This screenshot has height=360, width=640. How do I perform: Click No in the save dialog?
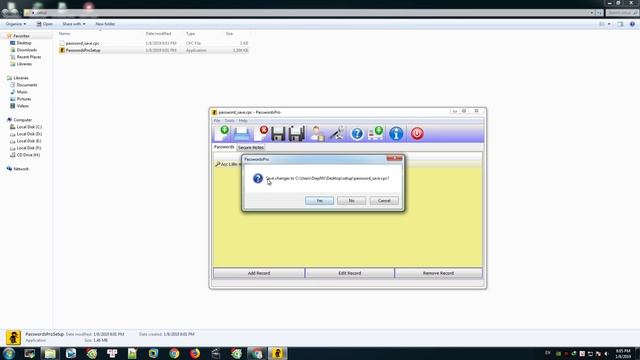[351, 200]
